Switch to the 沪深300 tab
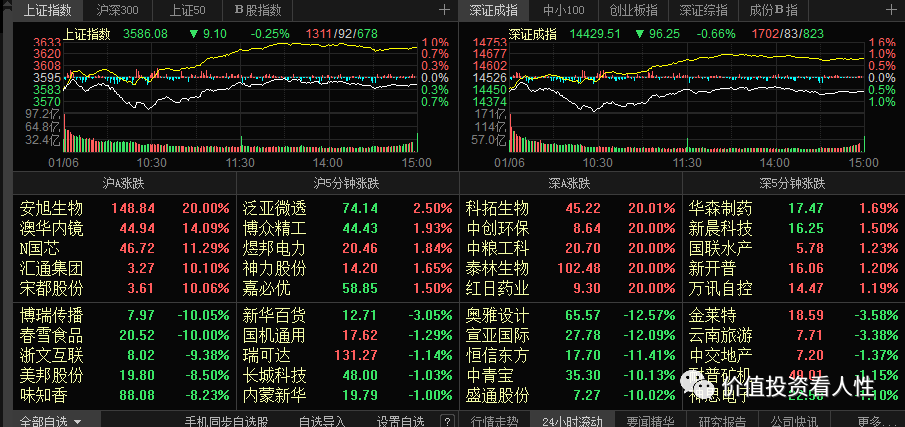Image resolution: width=905 pixels, height=427 pixels. 118,10
